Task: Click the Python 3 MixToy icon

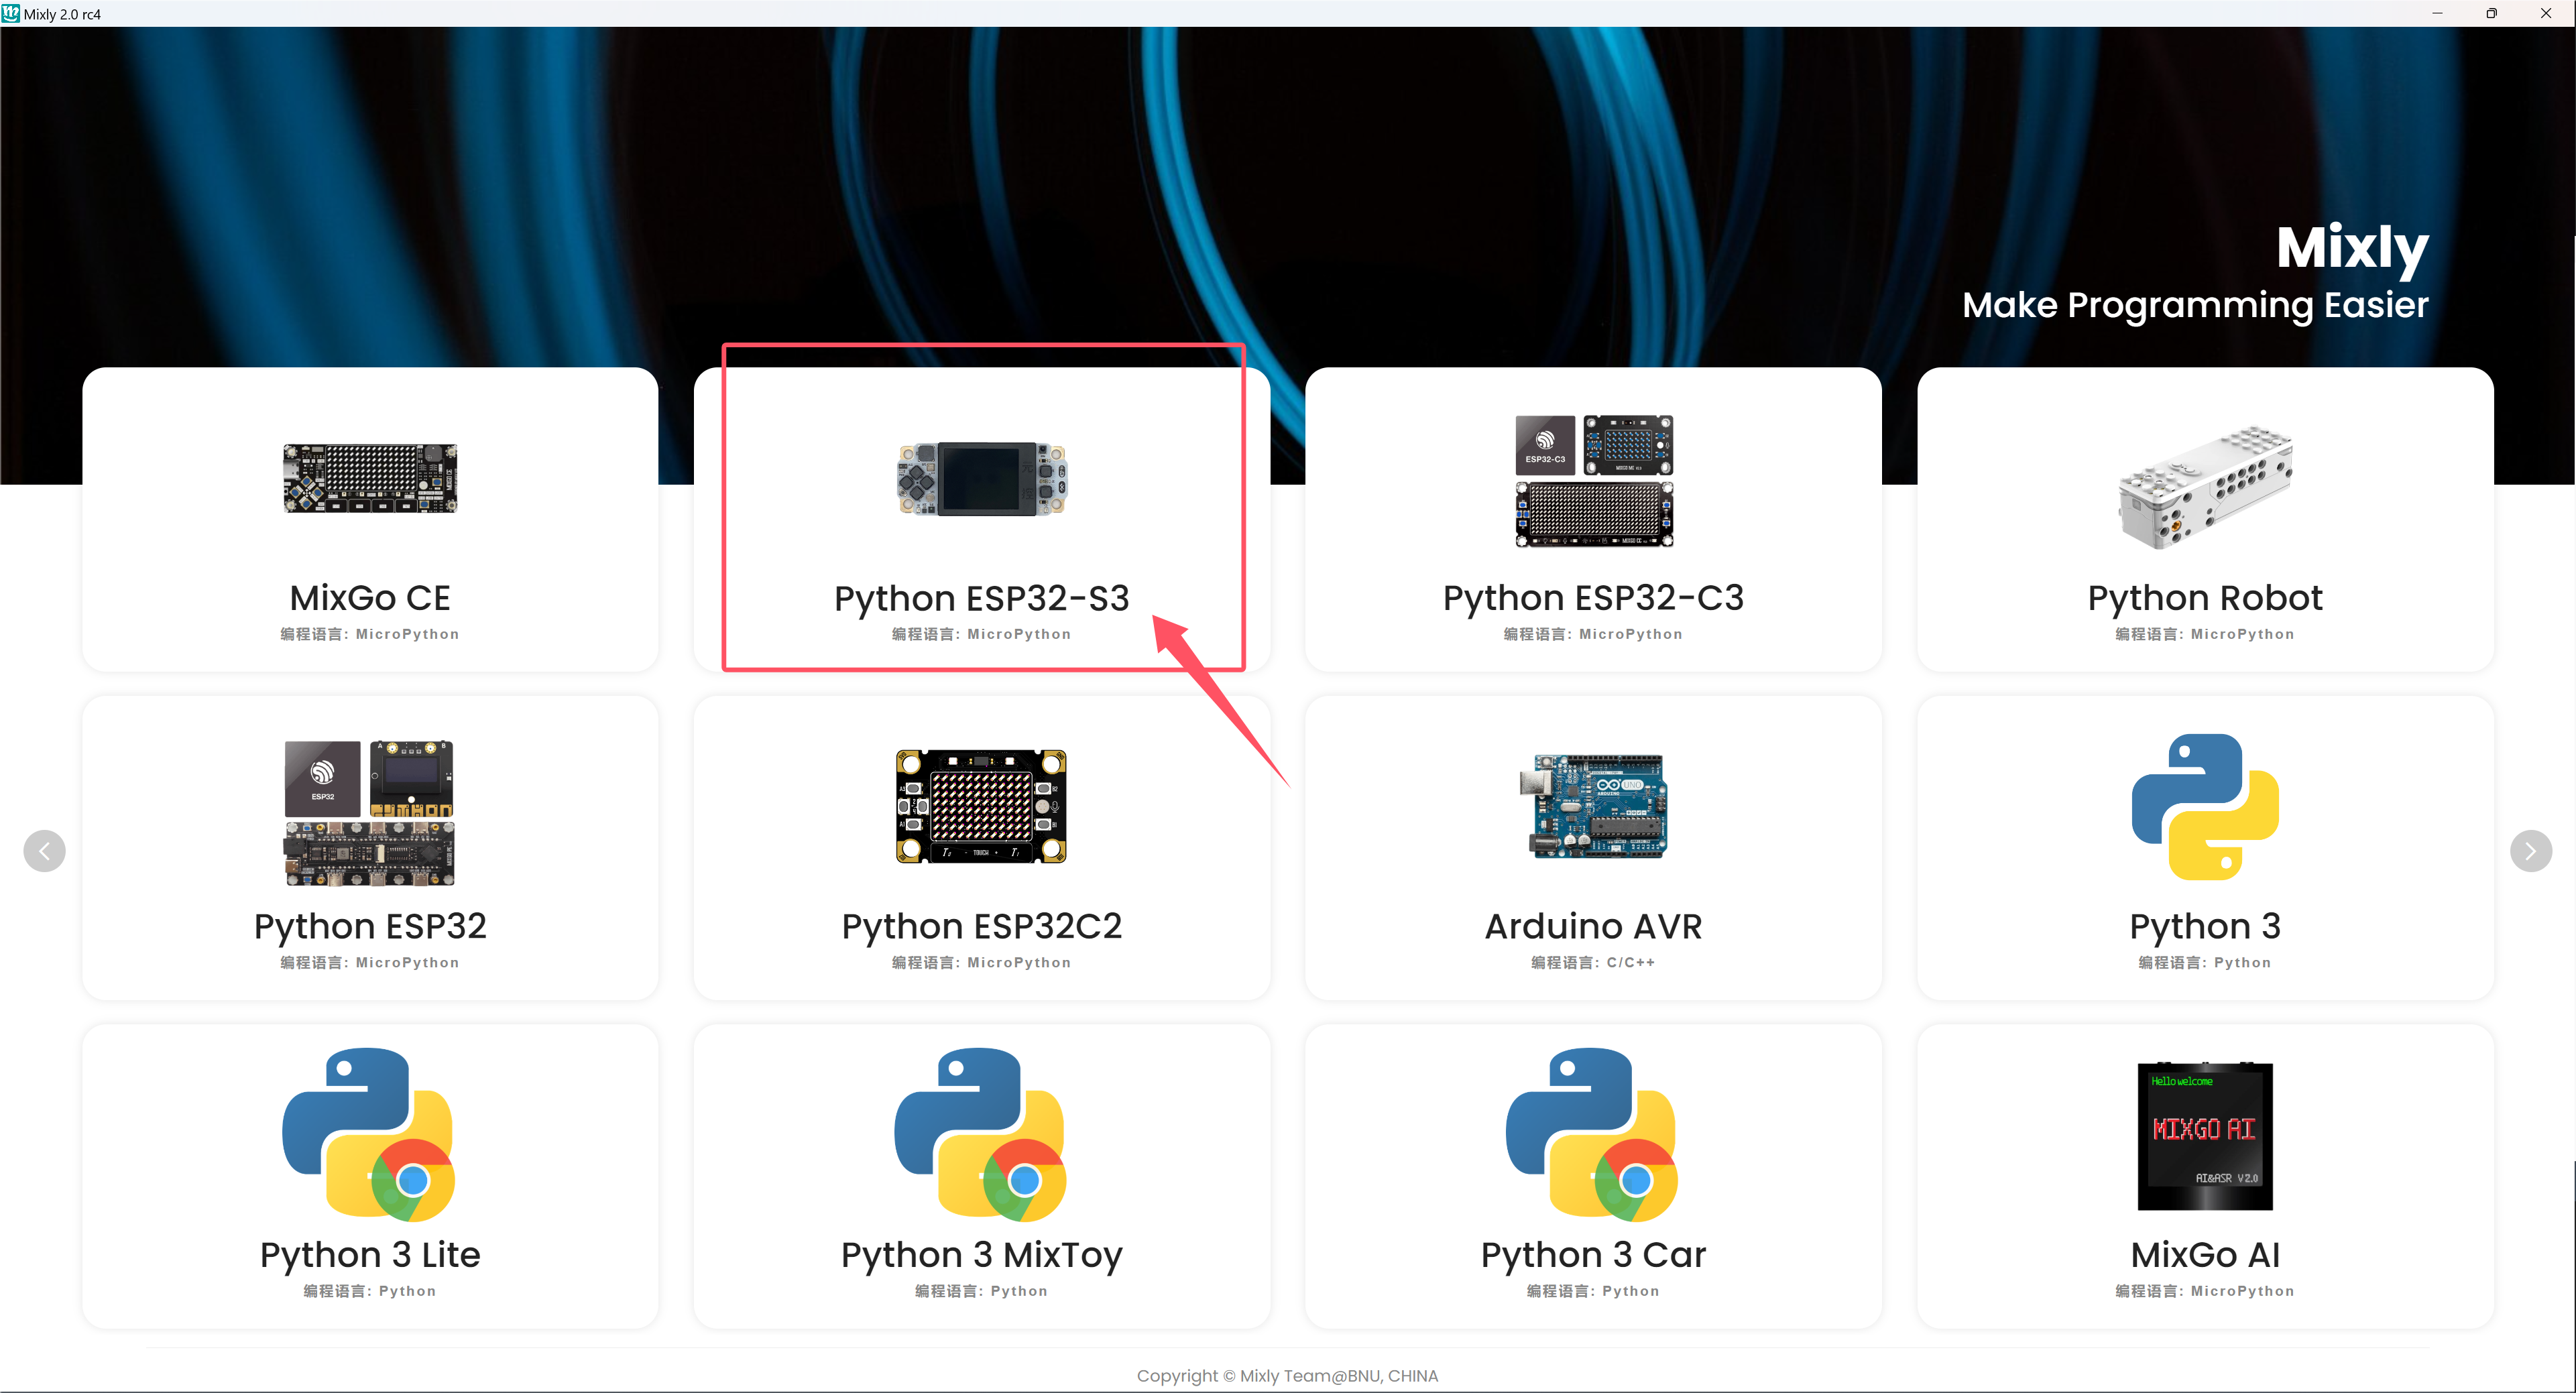Action: pyautogui.click(x=981, y=1135)
